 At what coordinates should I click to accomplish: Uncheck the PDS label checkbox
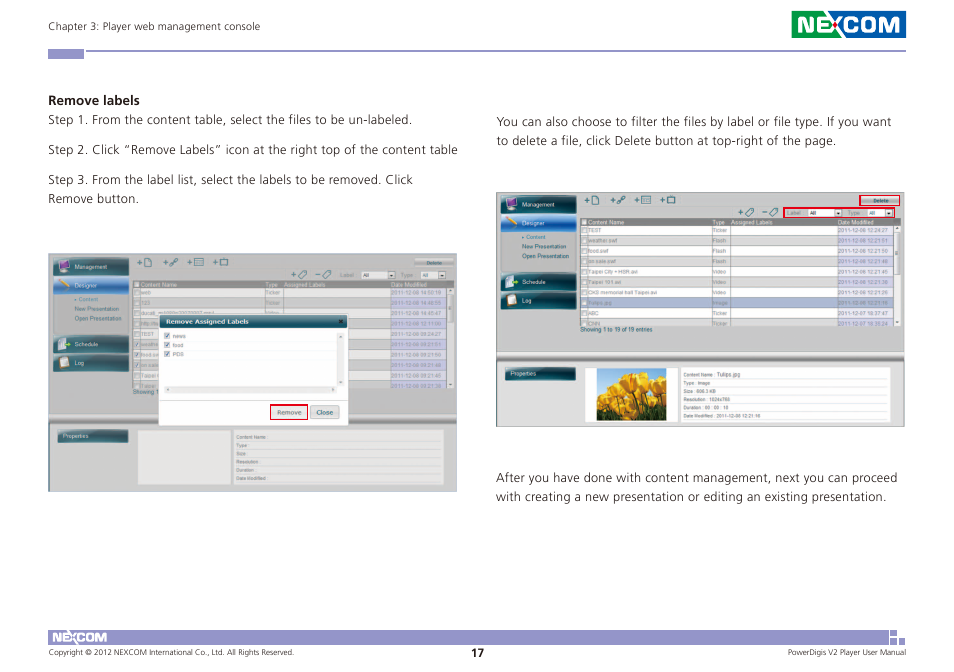[x=167, y=354]
